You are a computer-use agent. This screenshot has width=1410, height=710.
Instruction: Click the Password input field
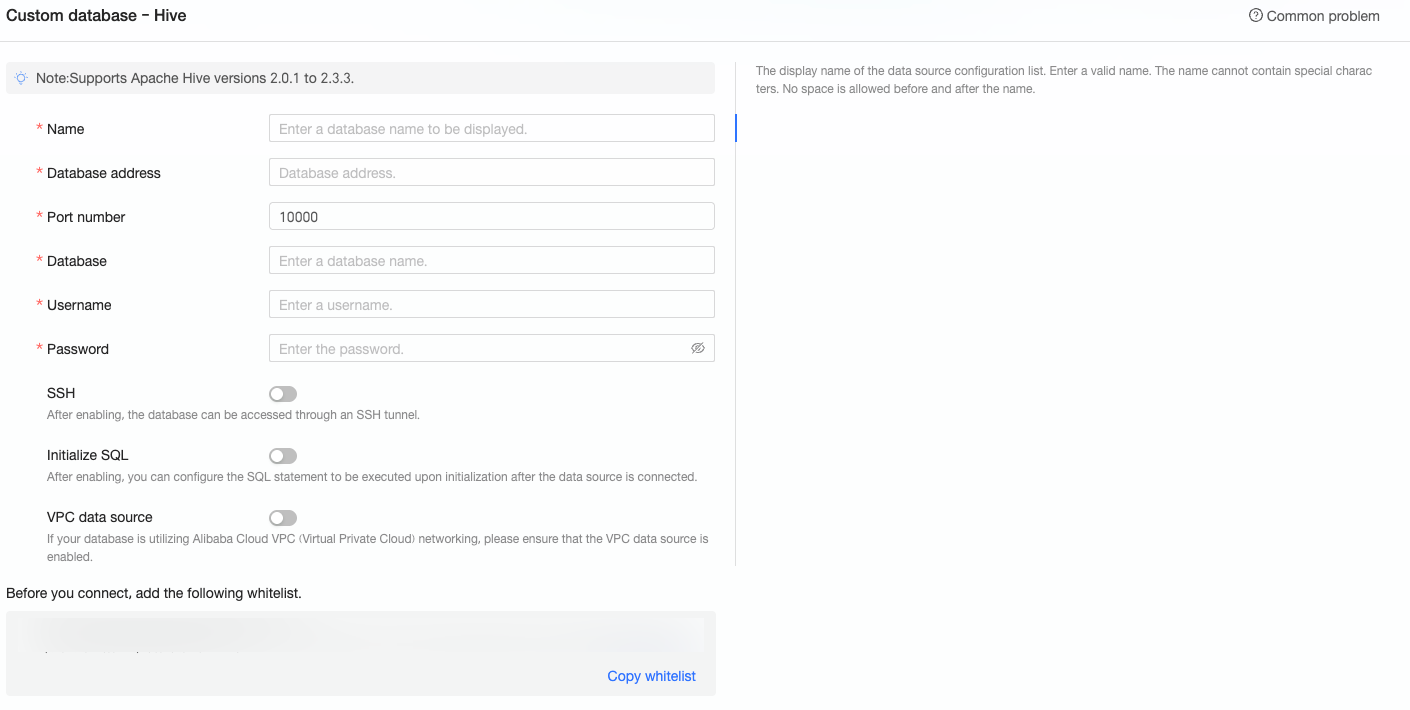(492, 348)
